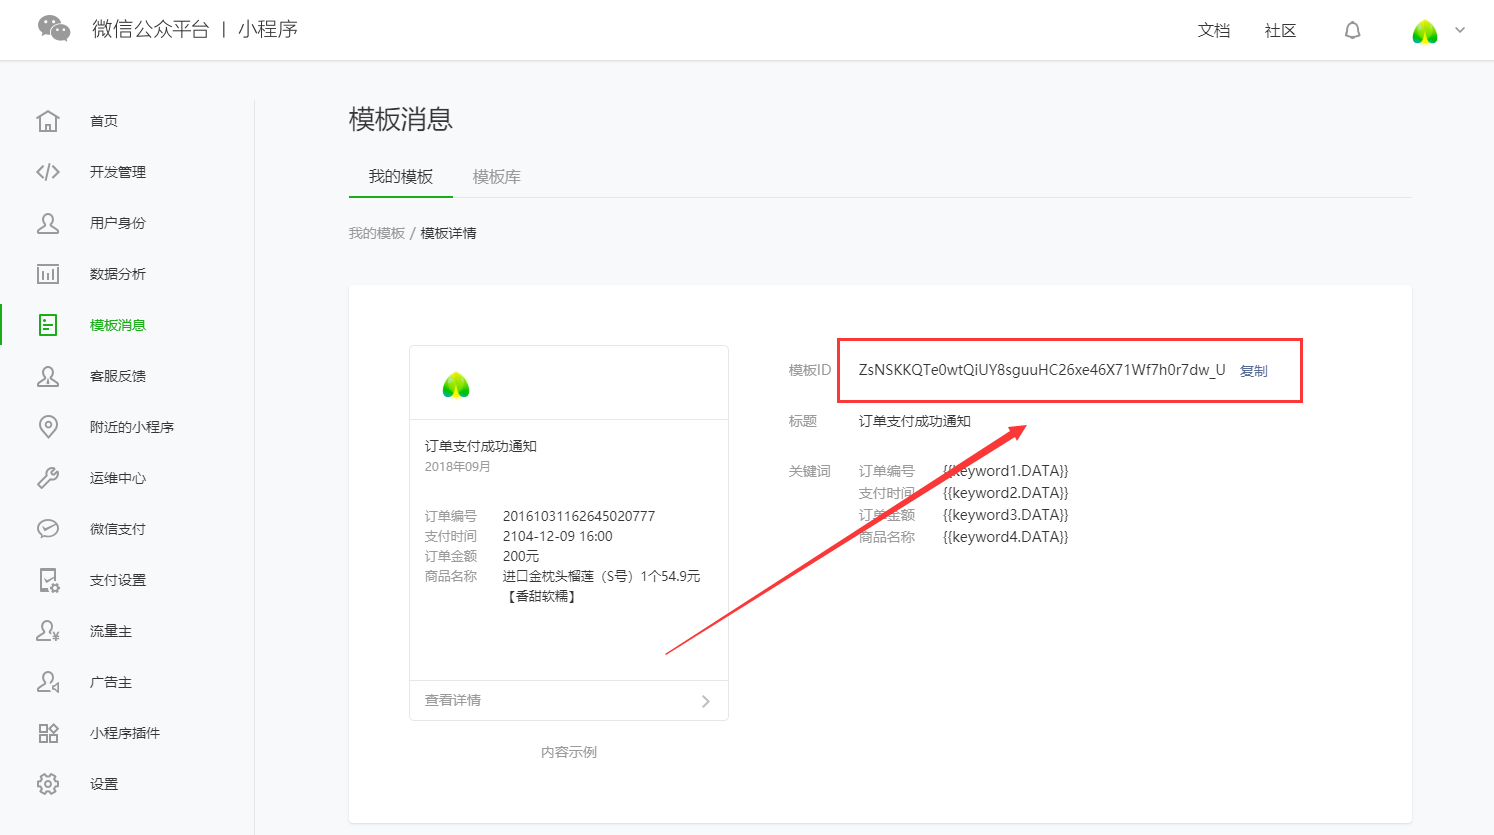Expand the account avatar dropdown arrow

tap(1460, 30)
